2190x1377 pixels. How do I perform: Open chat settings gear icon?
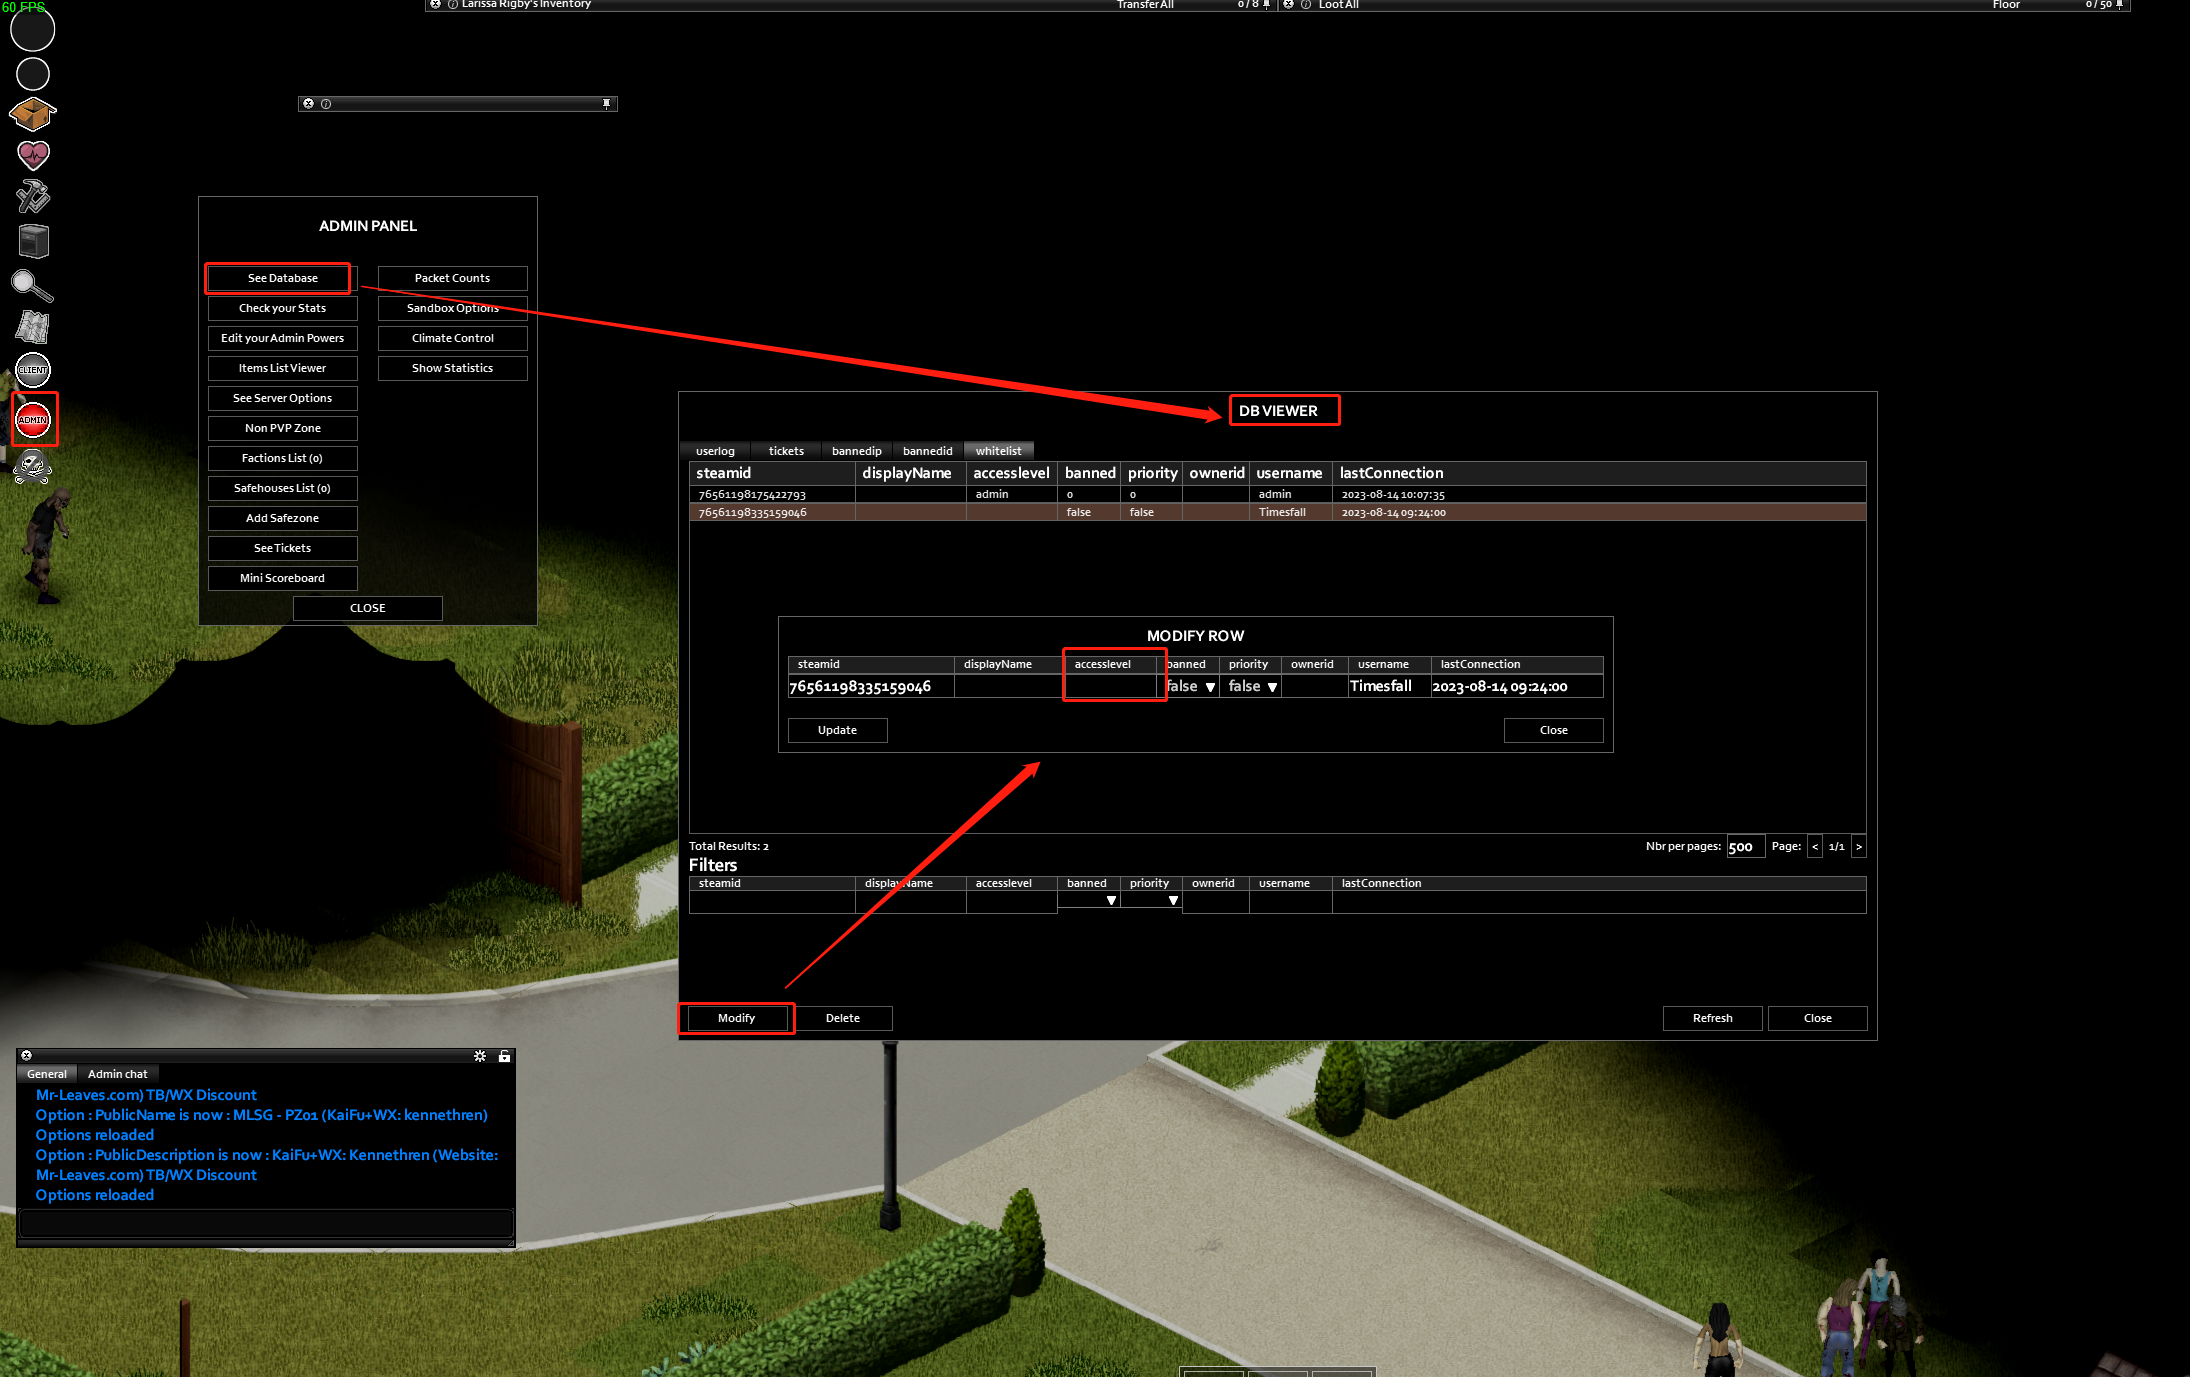click(x=480, y=1056)
